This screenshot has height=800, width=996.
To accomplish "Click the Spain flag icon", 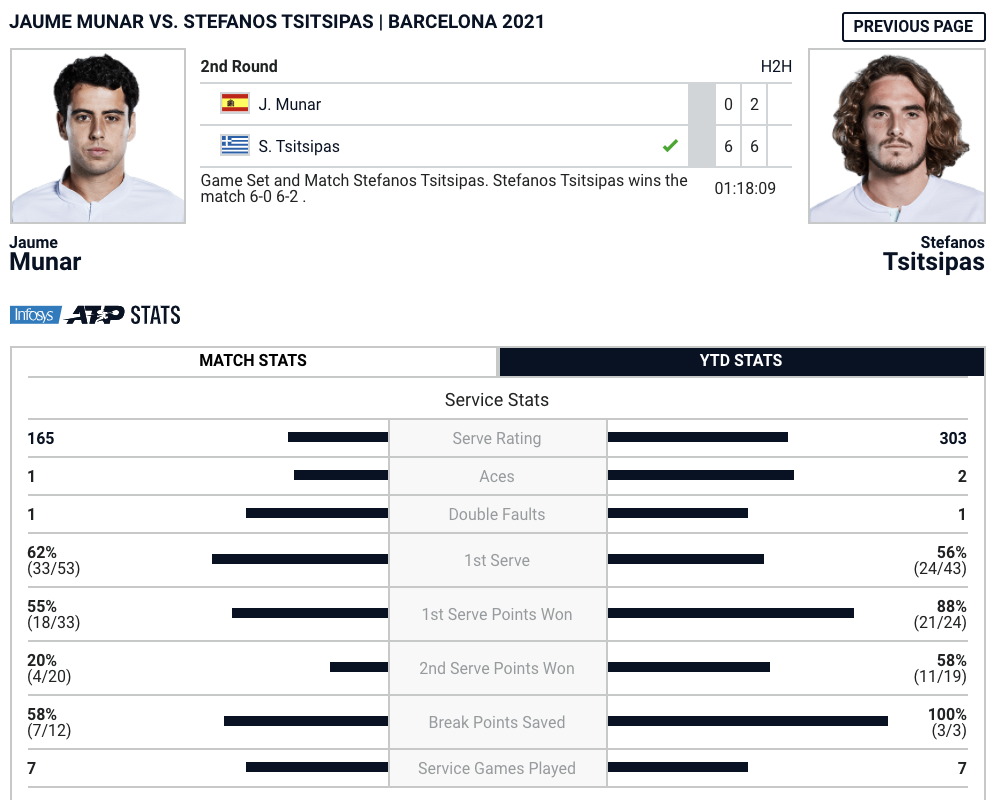I will (234, 103).
